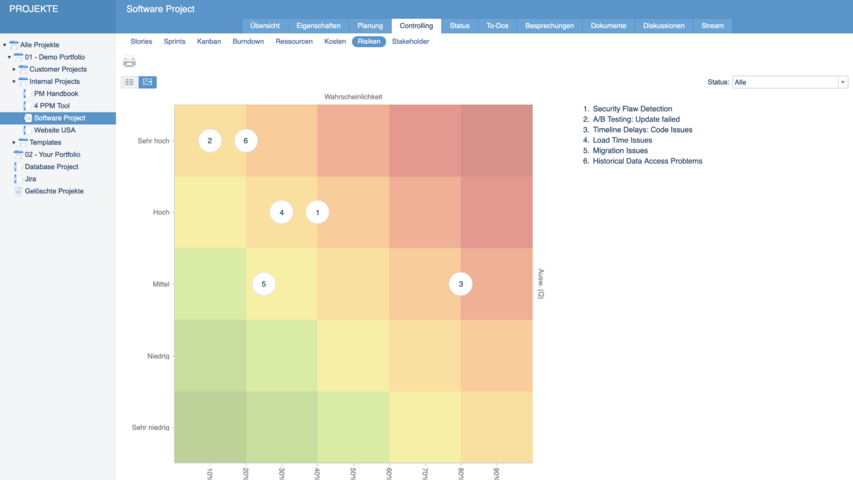Select risk bubble number 3 in matrix

460,284
